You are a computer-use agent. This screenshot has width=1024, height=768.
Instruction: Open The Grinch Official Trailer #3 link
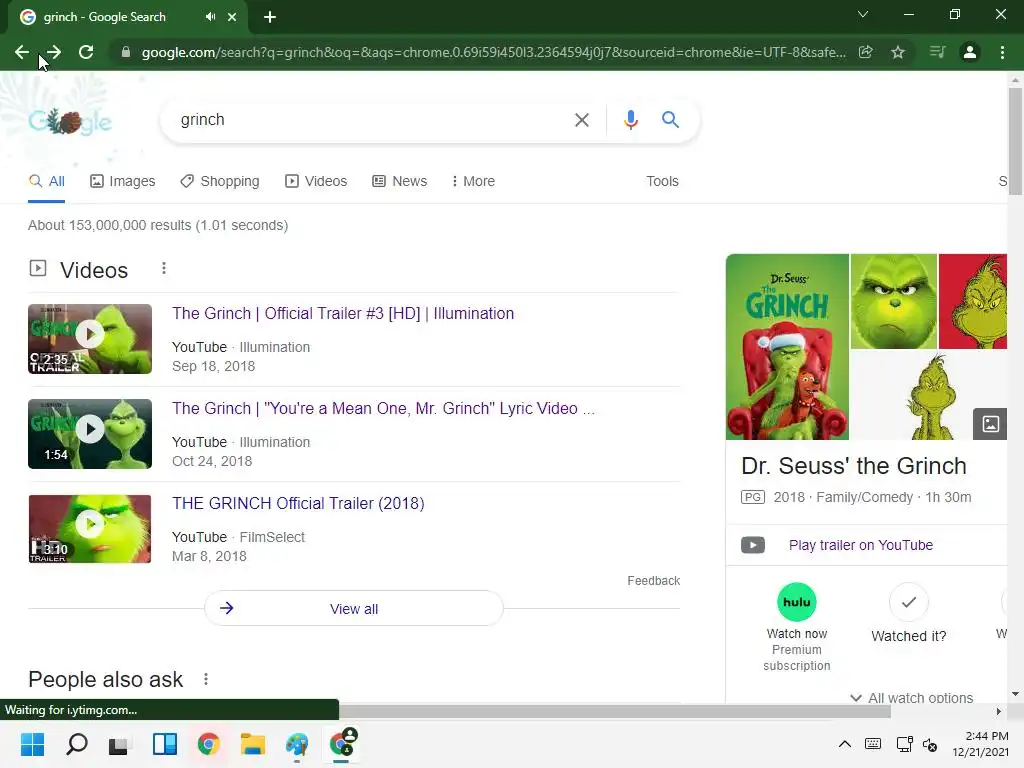coord(343,313)
